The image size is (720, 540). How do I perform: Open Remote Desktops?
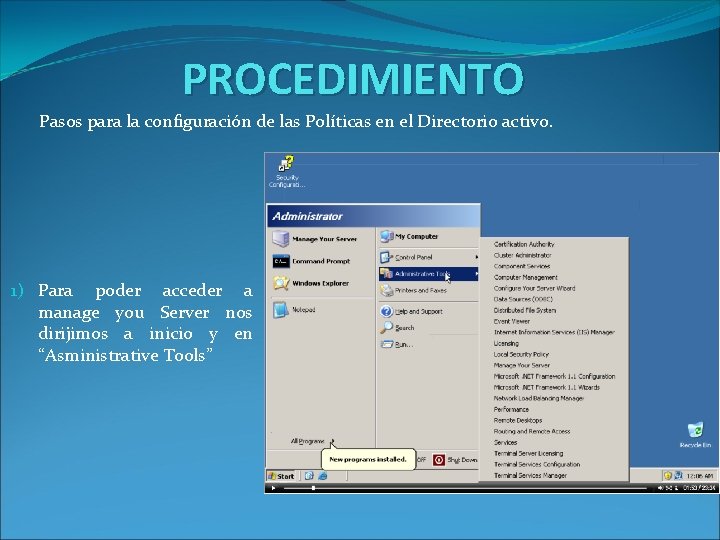tap(518, 421)
